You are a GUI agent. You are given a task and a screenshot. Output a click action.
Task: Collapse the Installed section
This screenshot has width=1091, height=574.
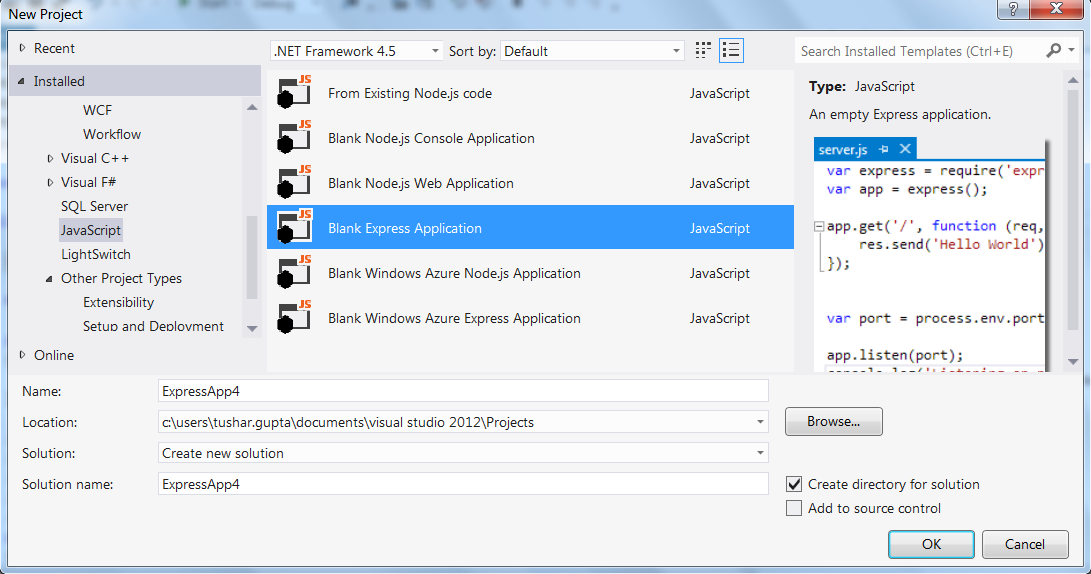click(x=22, y=81)
